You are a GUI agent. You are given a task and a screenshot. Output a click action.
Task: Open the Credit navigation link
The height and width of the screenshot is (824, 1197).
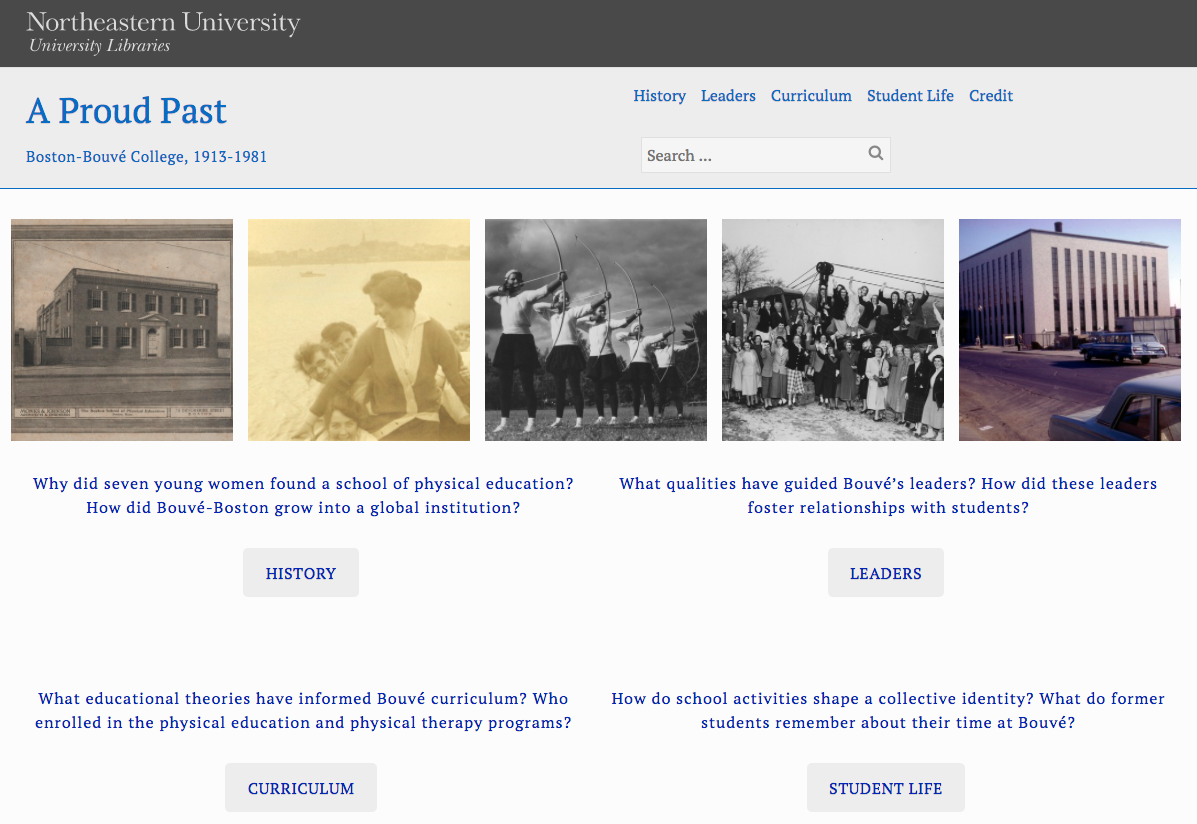(x=991, y=96)
